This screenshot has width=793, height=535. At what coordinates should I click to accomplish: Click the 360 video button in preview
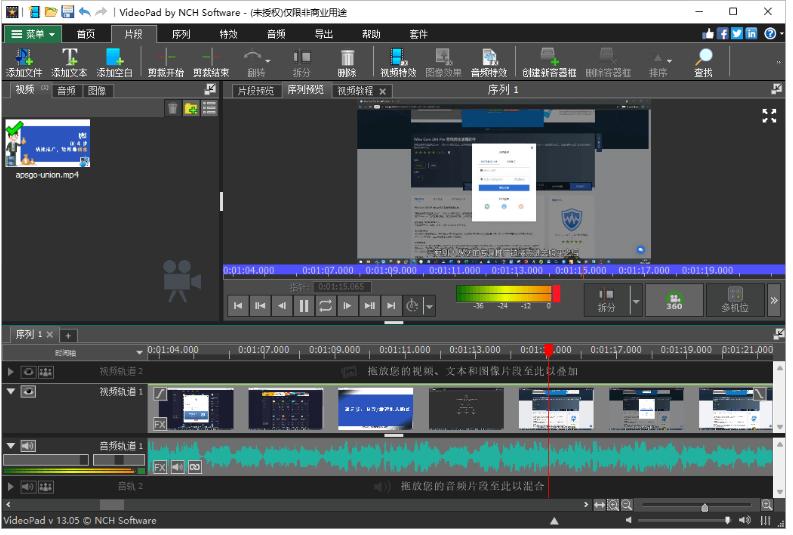[673, 300]
